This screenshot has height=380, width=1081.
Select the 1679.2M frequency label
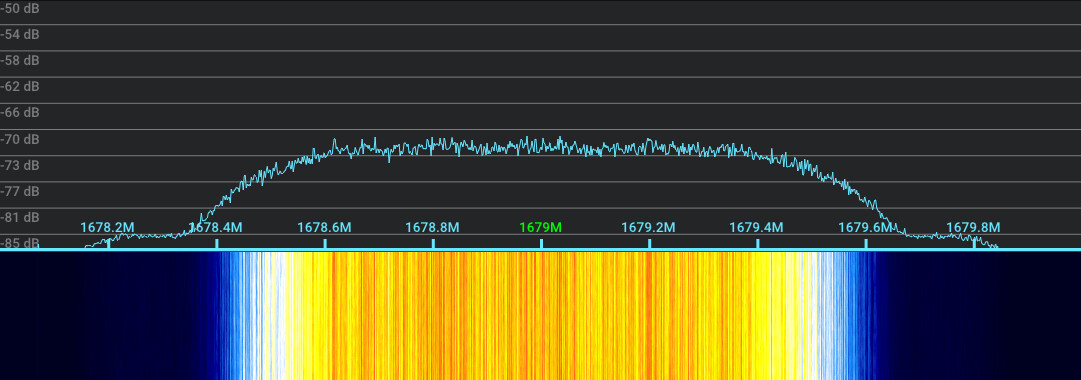(x=648, y=228)
